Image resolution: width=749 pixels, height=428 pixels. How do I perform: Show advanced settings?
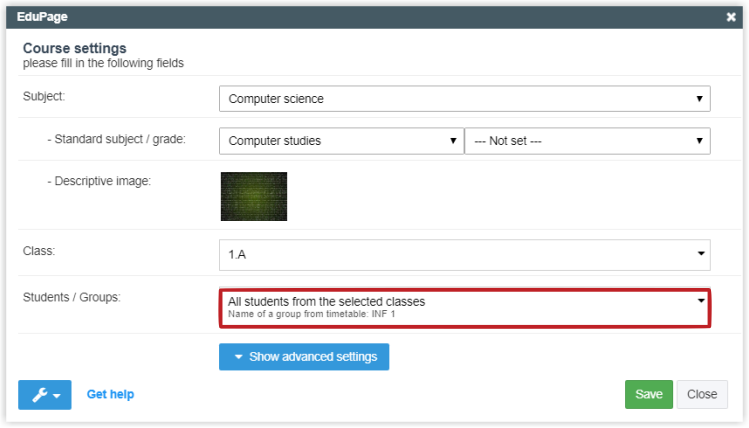click(x=304, y=357)
